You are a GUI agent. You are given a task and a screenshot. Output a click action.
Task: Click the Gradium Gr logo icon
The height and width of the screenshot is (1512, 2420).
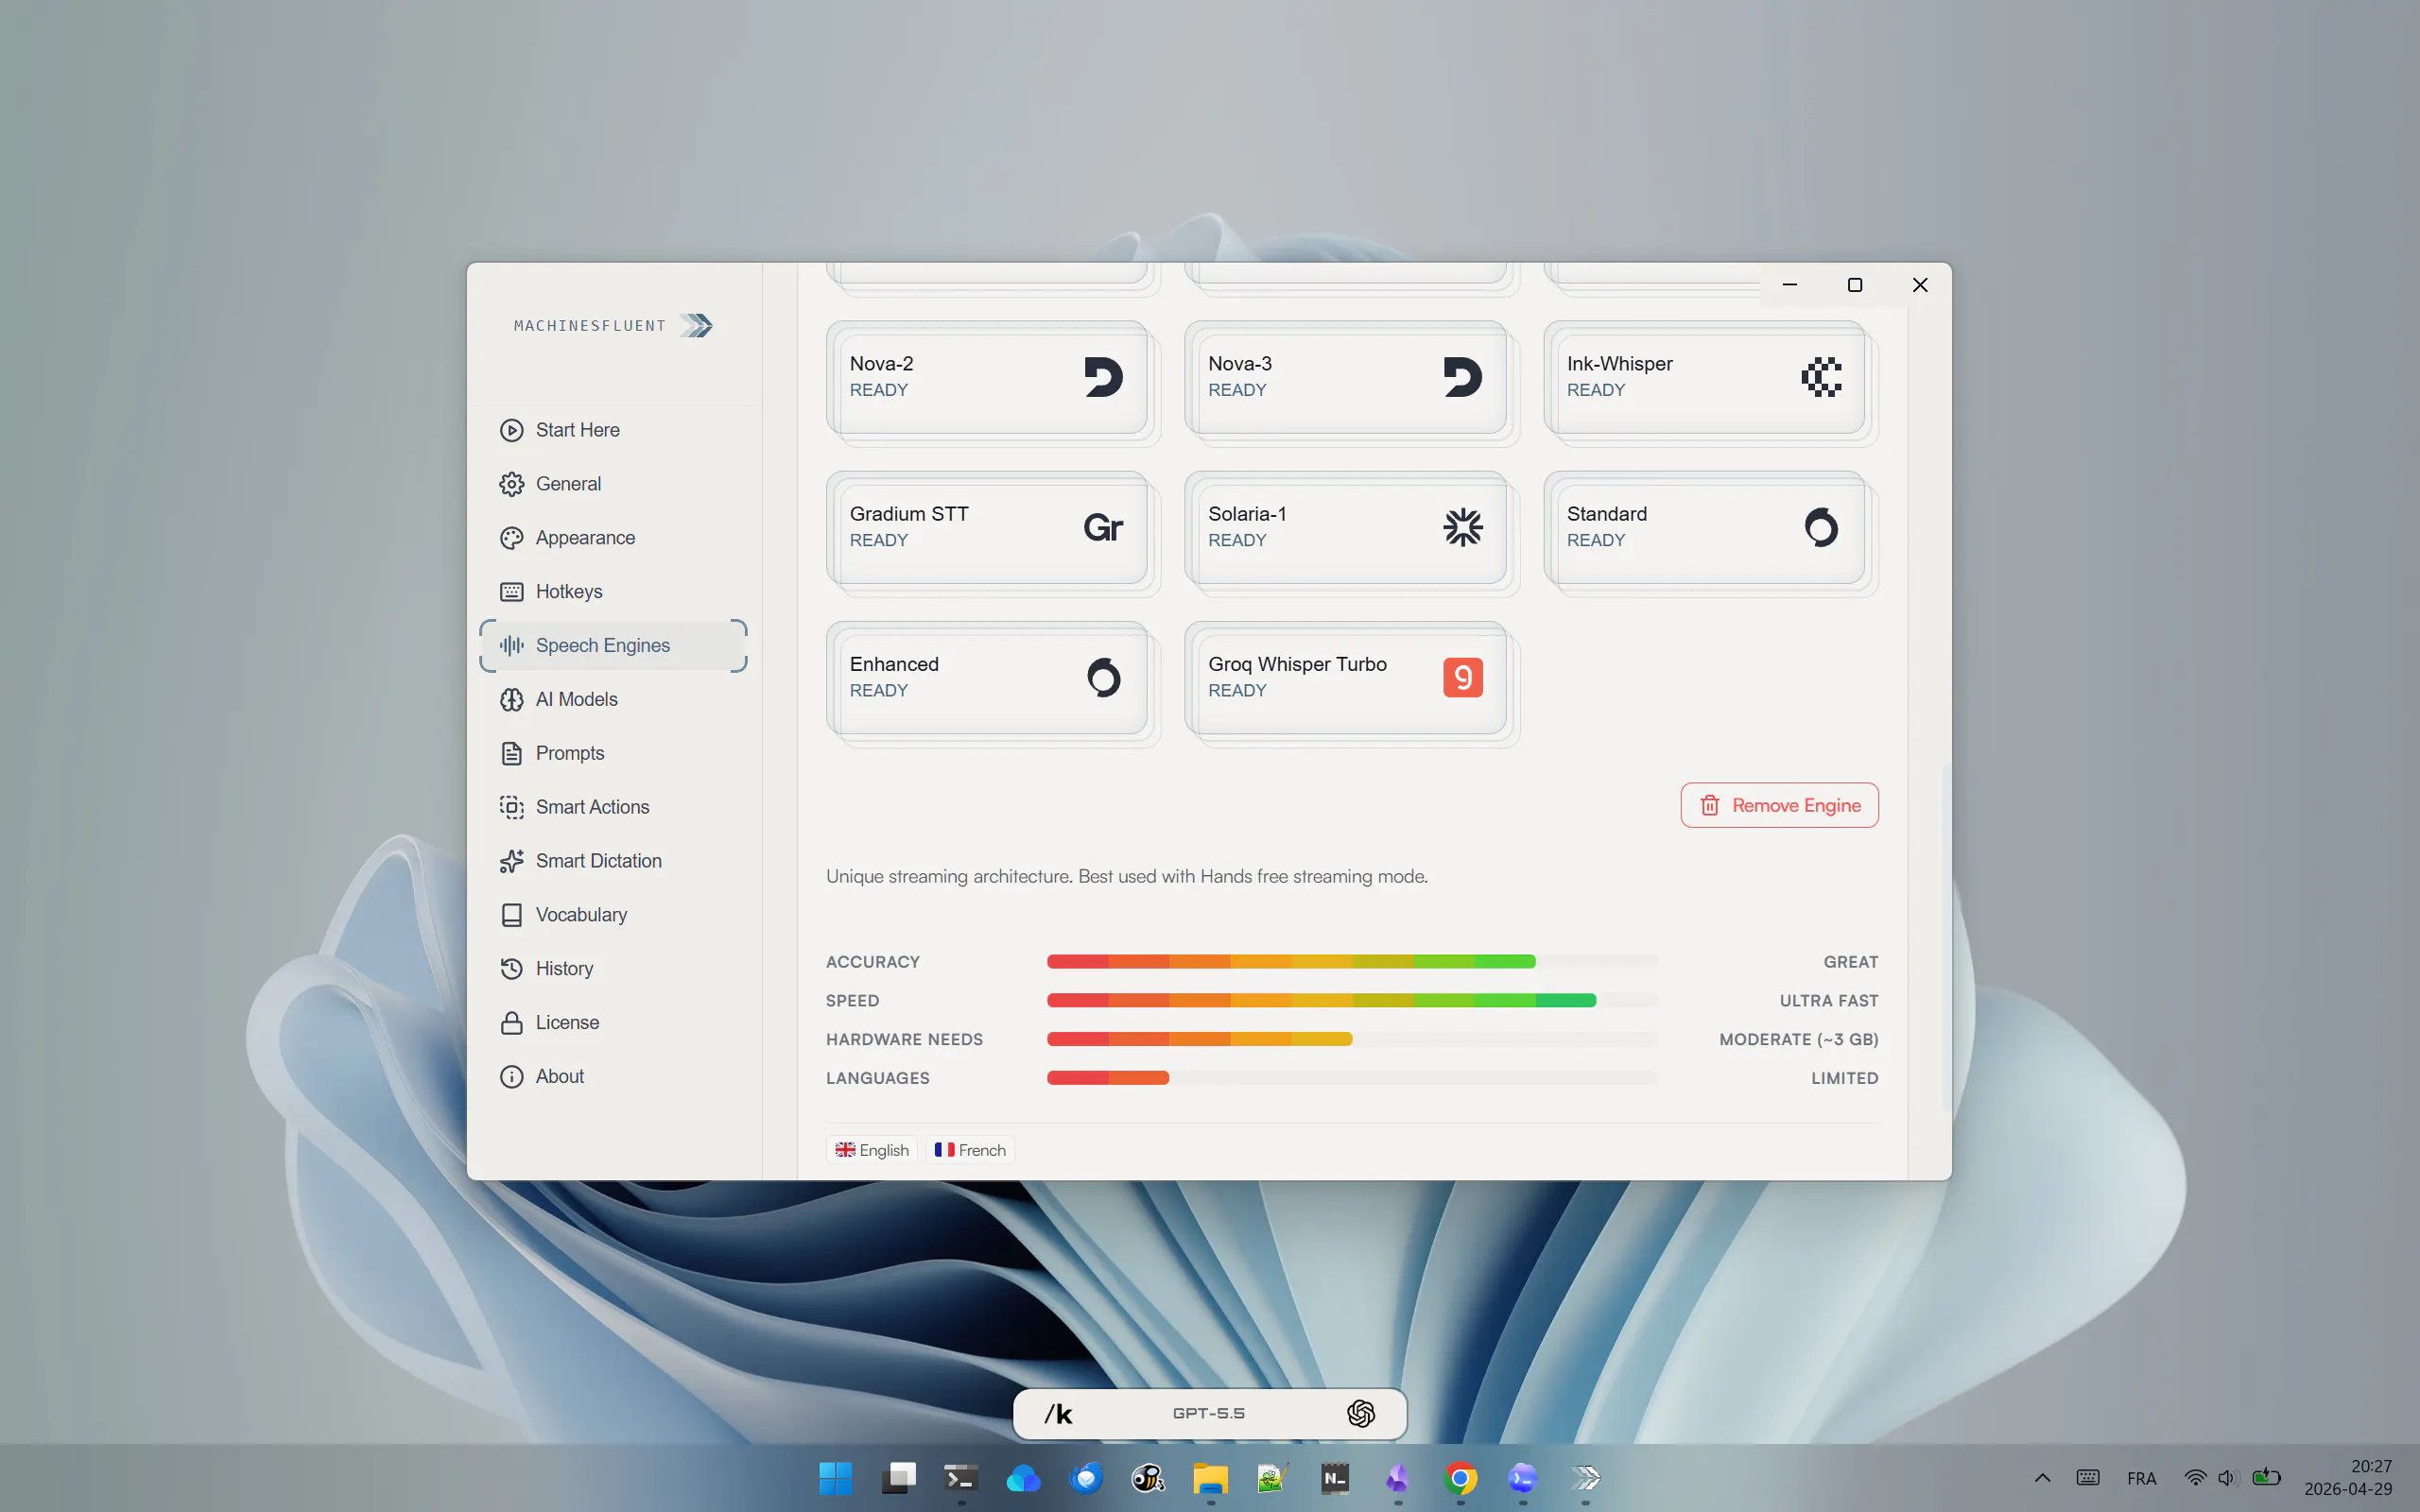click(x=1103, y=528)
